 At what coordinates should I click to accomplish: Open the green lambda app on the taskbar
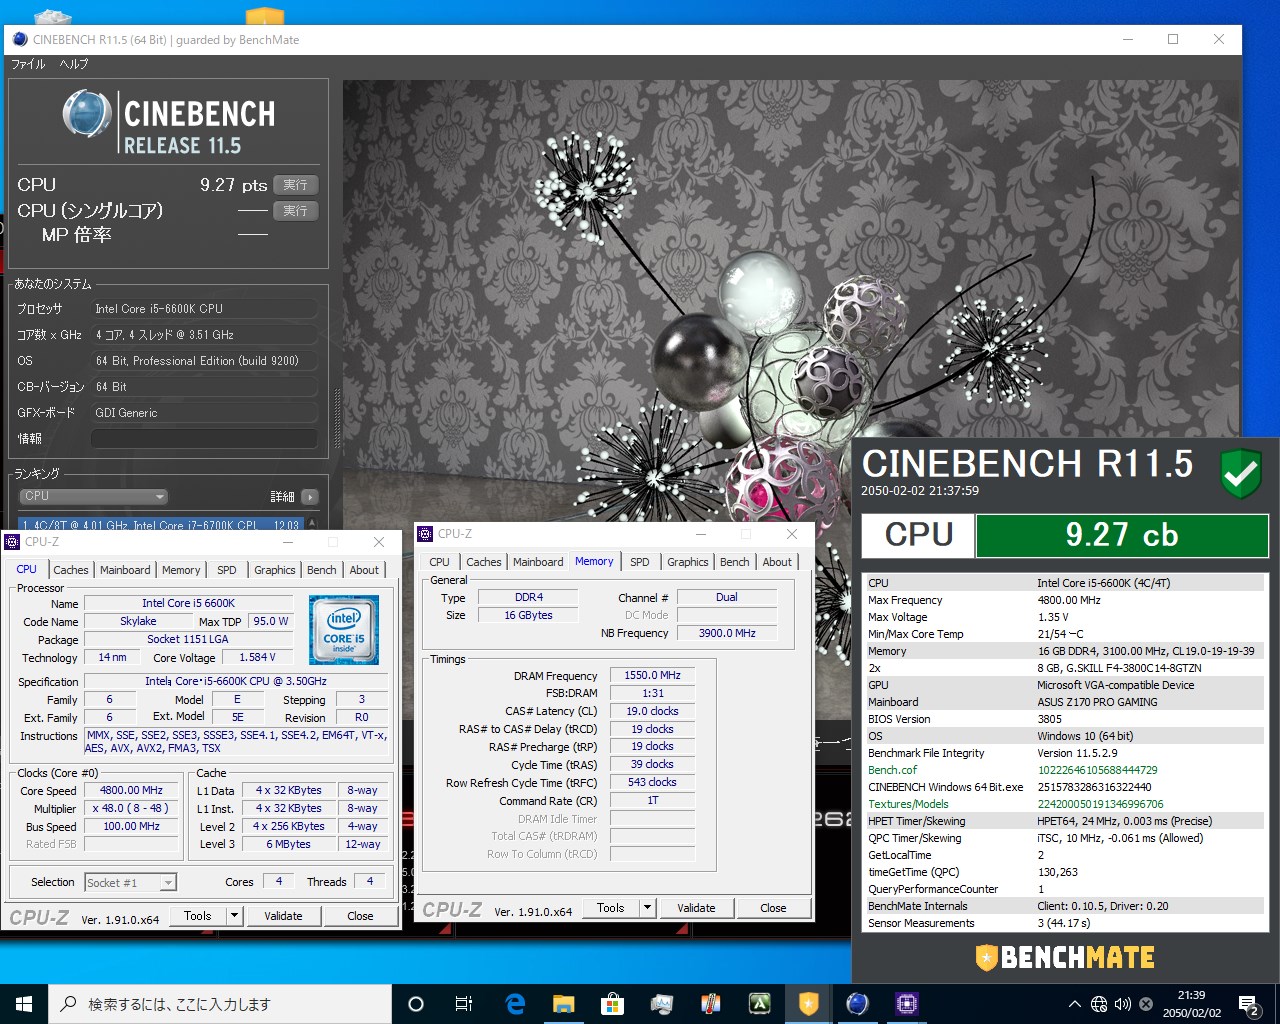click(759, 1004)
